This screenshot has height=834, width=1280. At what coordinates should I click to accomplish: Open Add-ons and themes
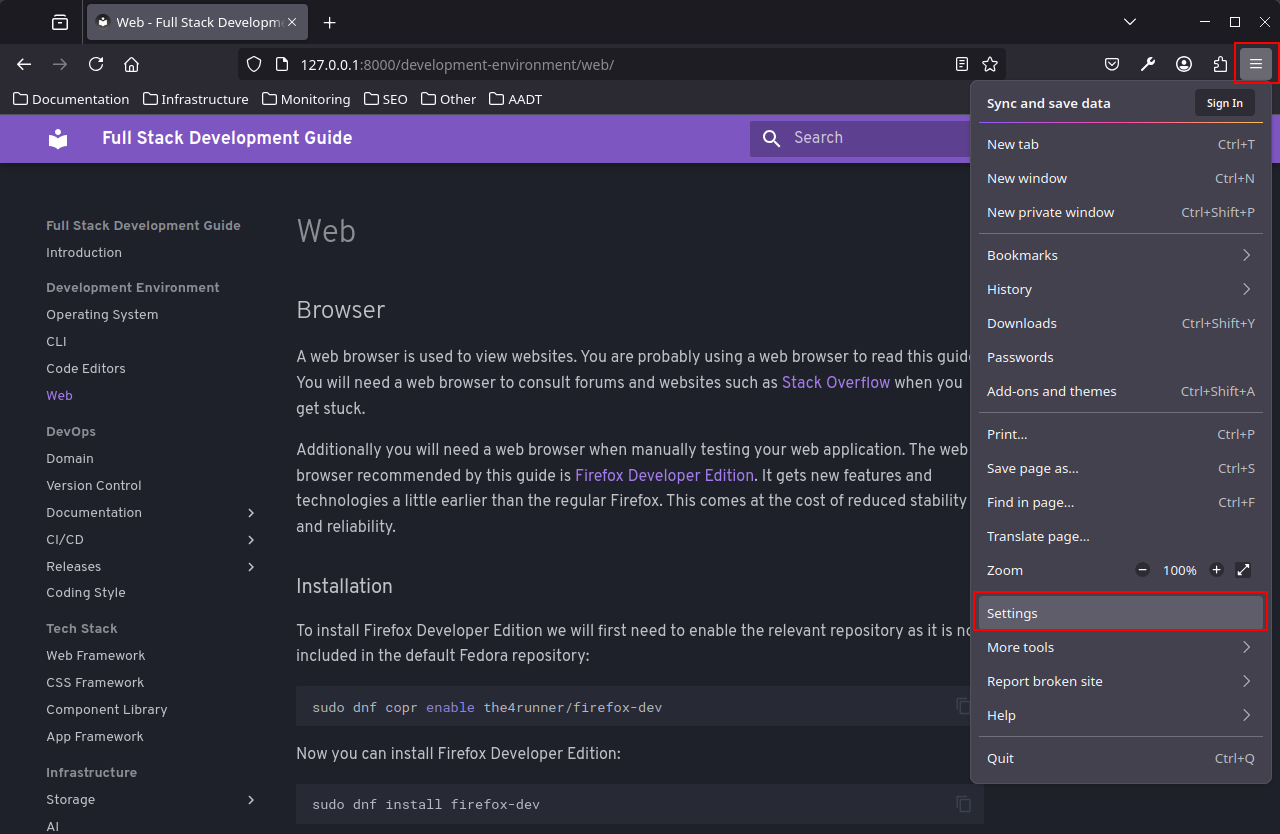coord(1120,391)
